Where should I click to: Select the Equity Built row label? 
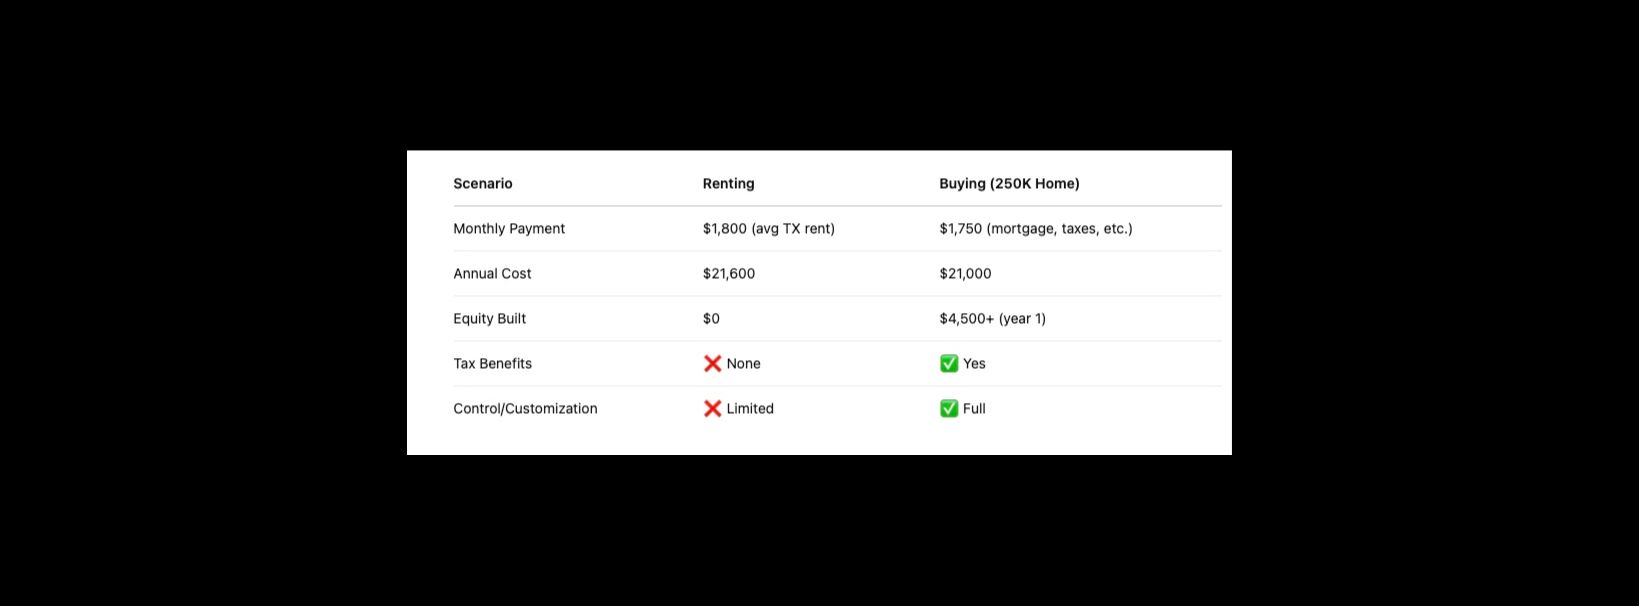click(489, 319)
